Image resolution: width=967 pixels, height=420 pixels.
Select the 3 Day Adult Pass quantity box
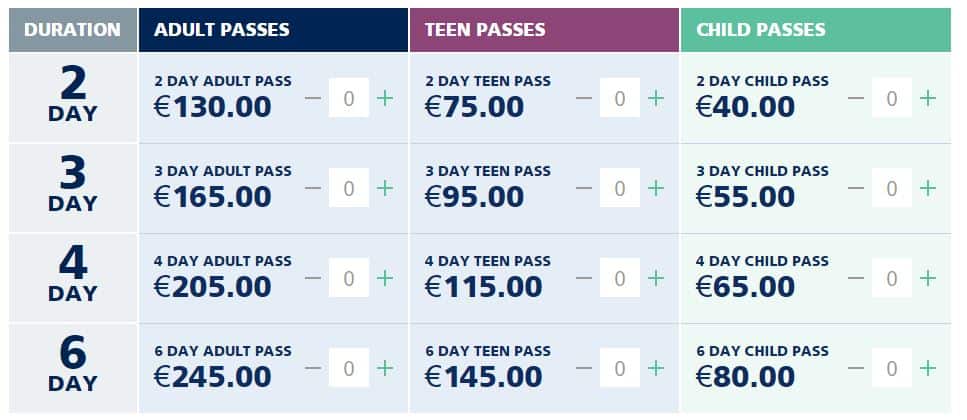click(348, 187)
